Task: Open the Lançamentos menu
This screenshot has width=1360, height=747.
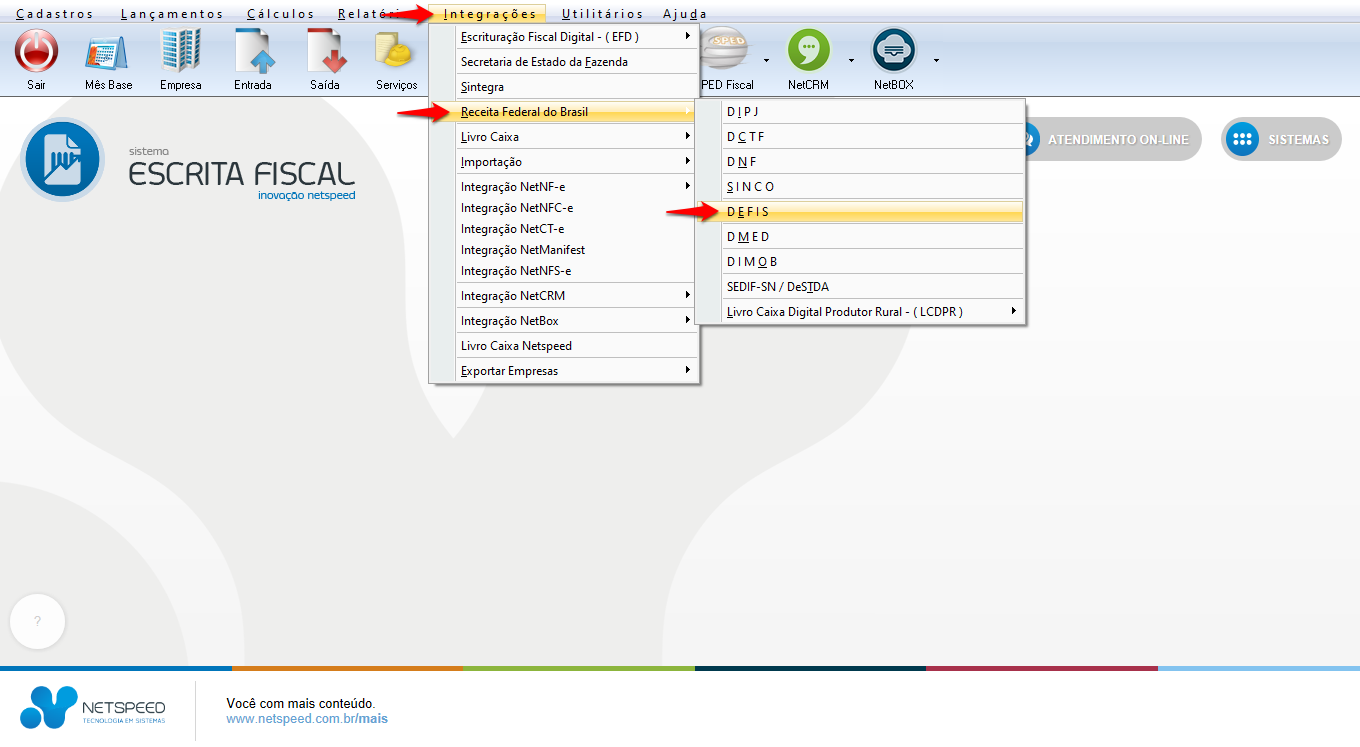Action: (x=172, y=14)
